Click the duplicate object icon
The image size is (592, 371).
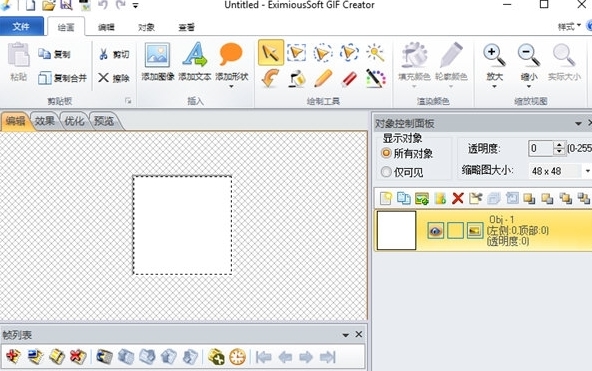click(x=404, y=198)
